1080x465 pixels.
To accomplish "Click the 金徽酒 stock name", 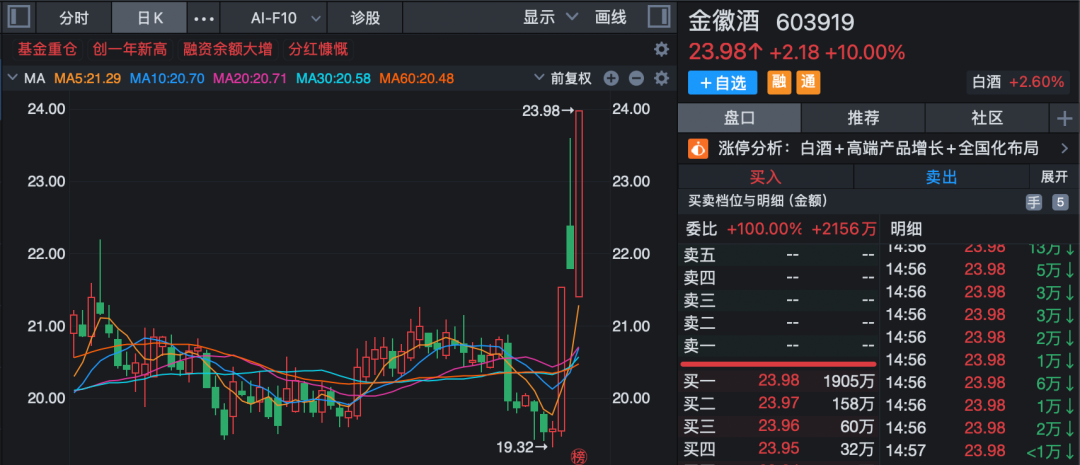I will [724, 22].
